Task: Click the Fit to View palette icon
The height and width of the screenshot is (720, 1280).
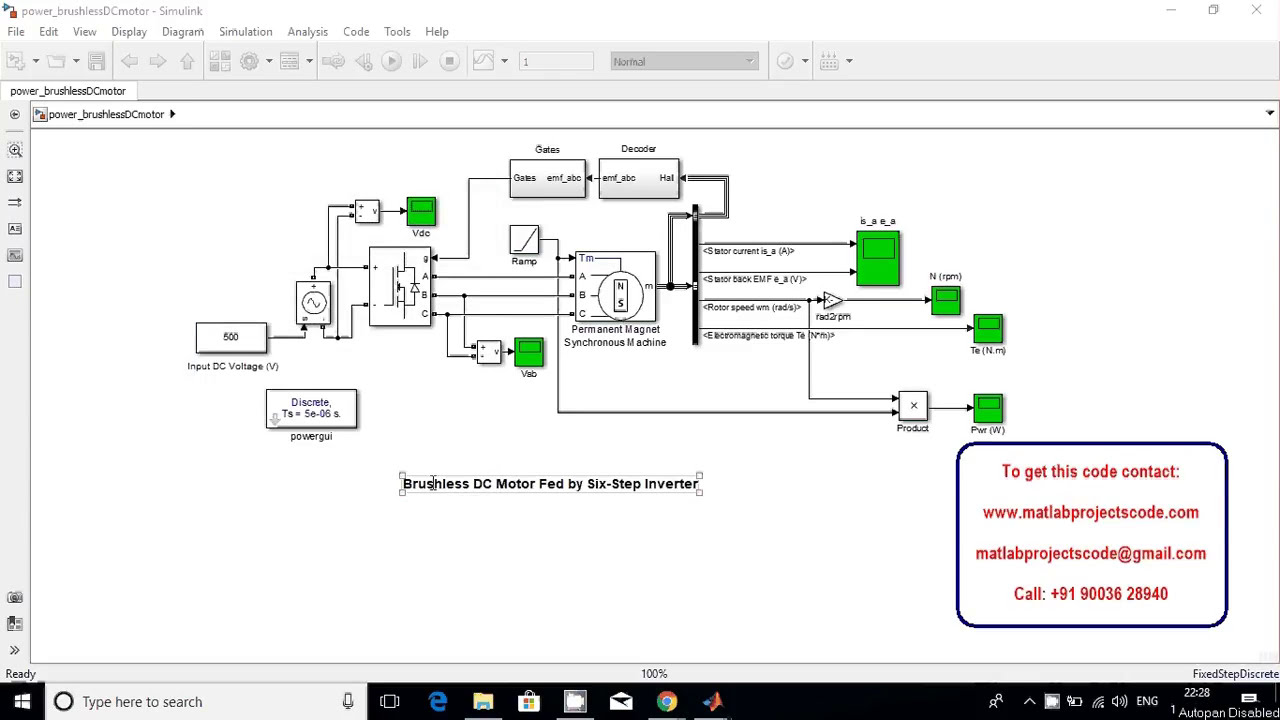Action: (15, 176)
